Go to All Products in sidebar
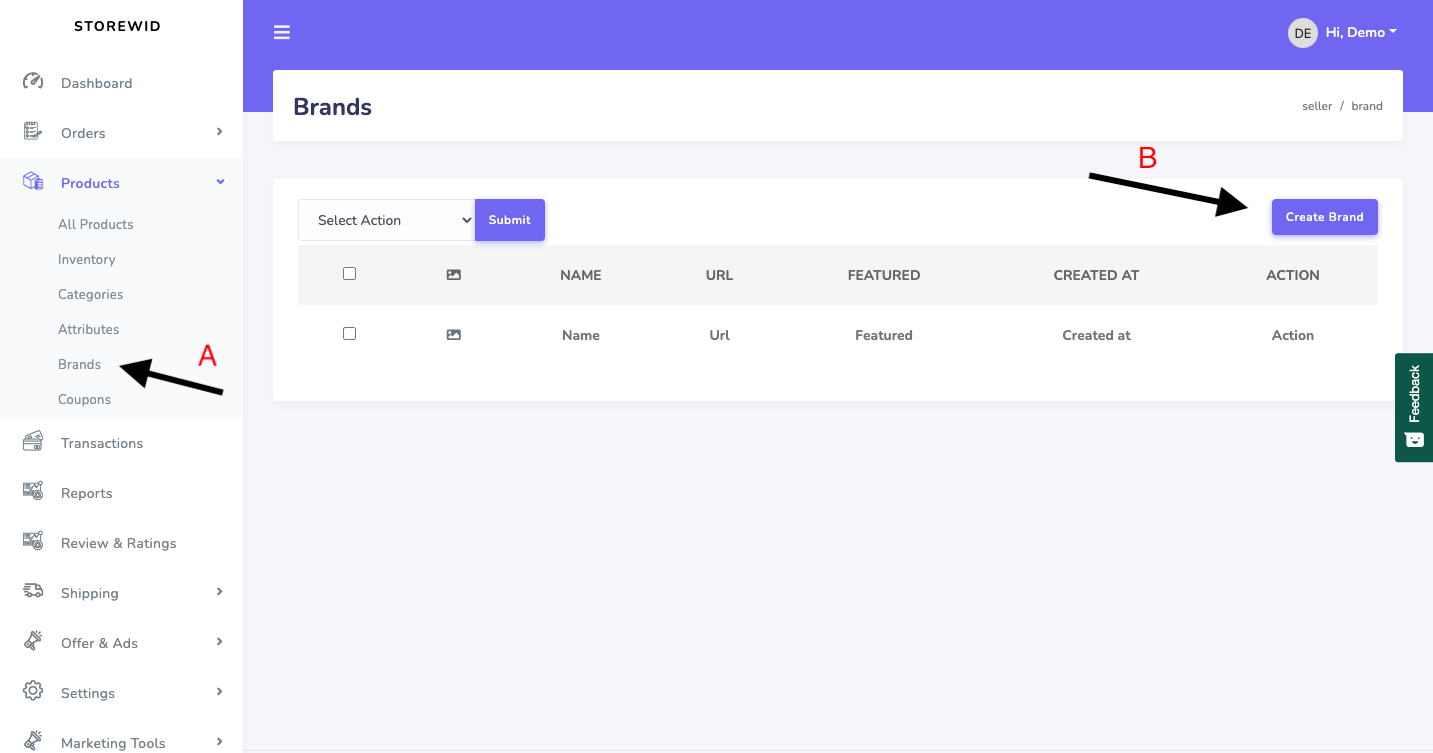Screen dimensions: 1433x753 point(95,224)
